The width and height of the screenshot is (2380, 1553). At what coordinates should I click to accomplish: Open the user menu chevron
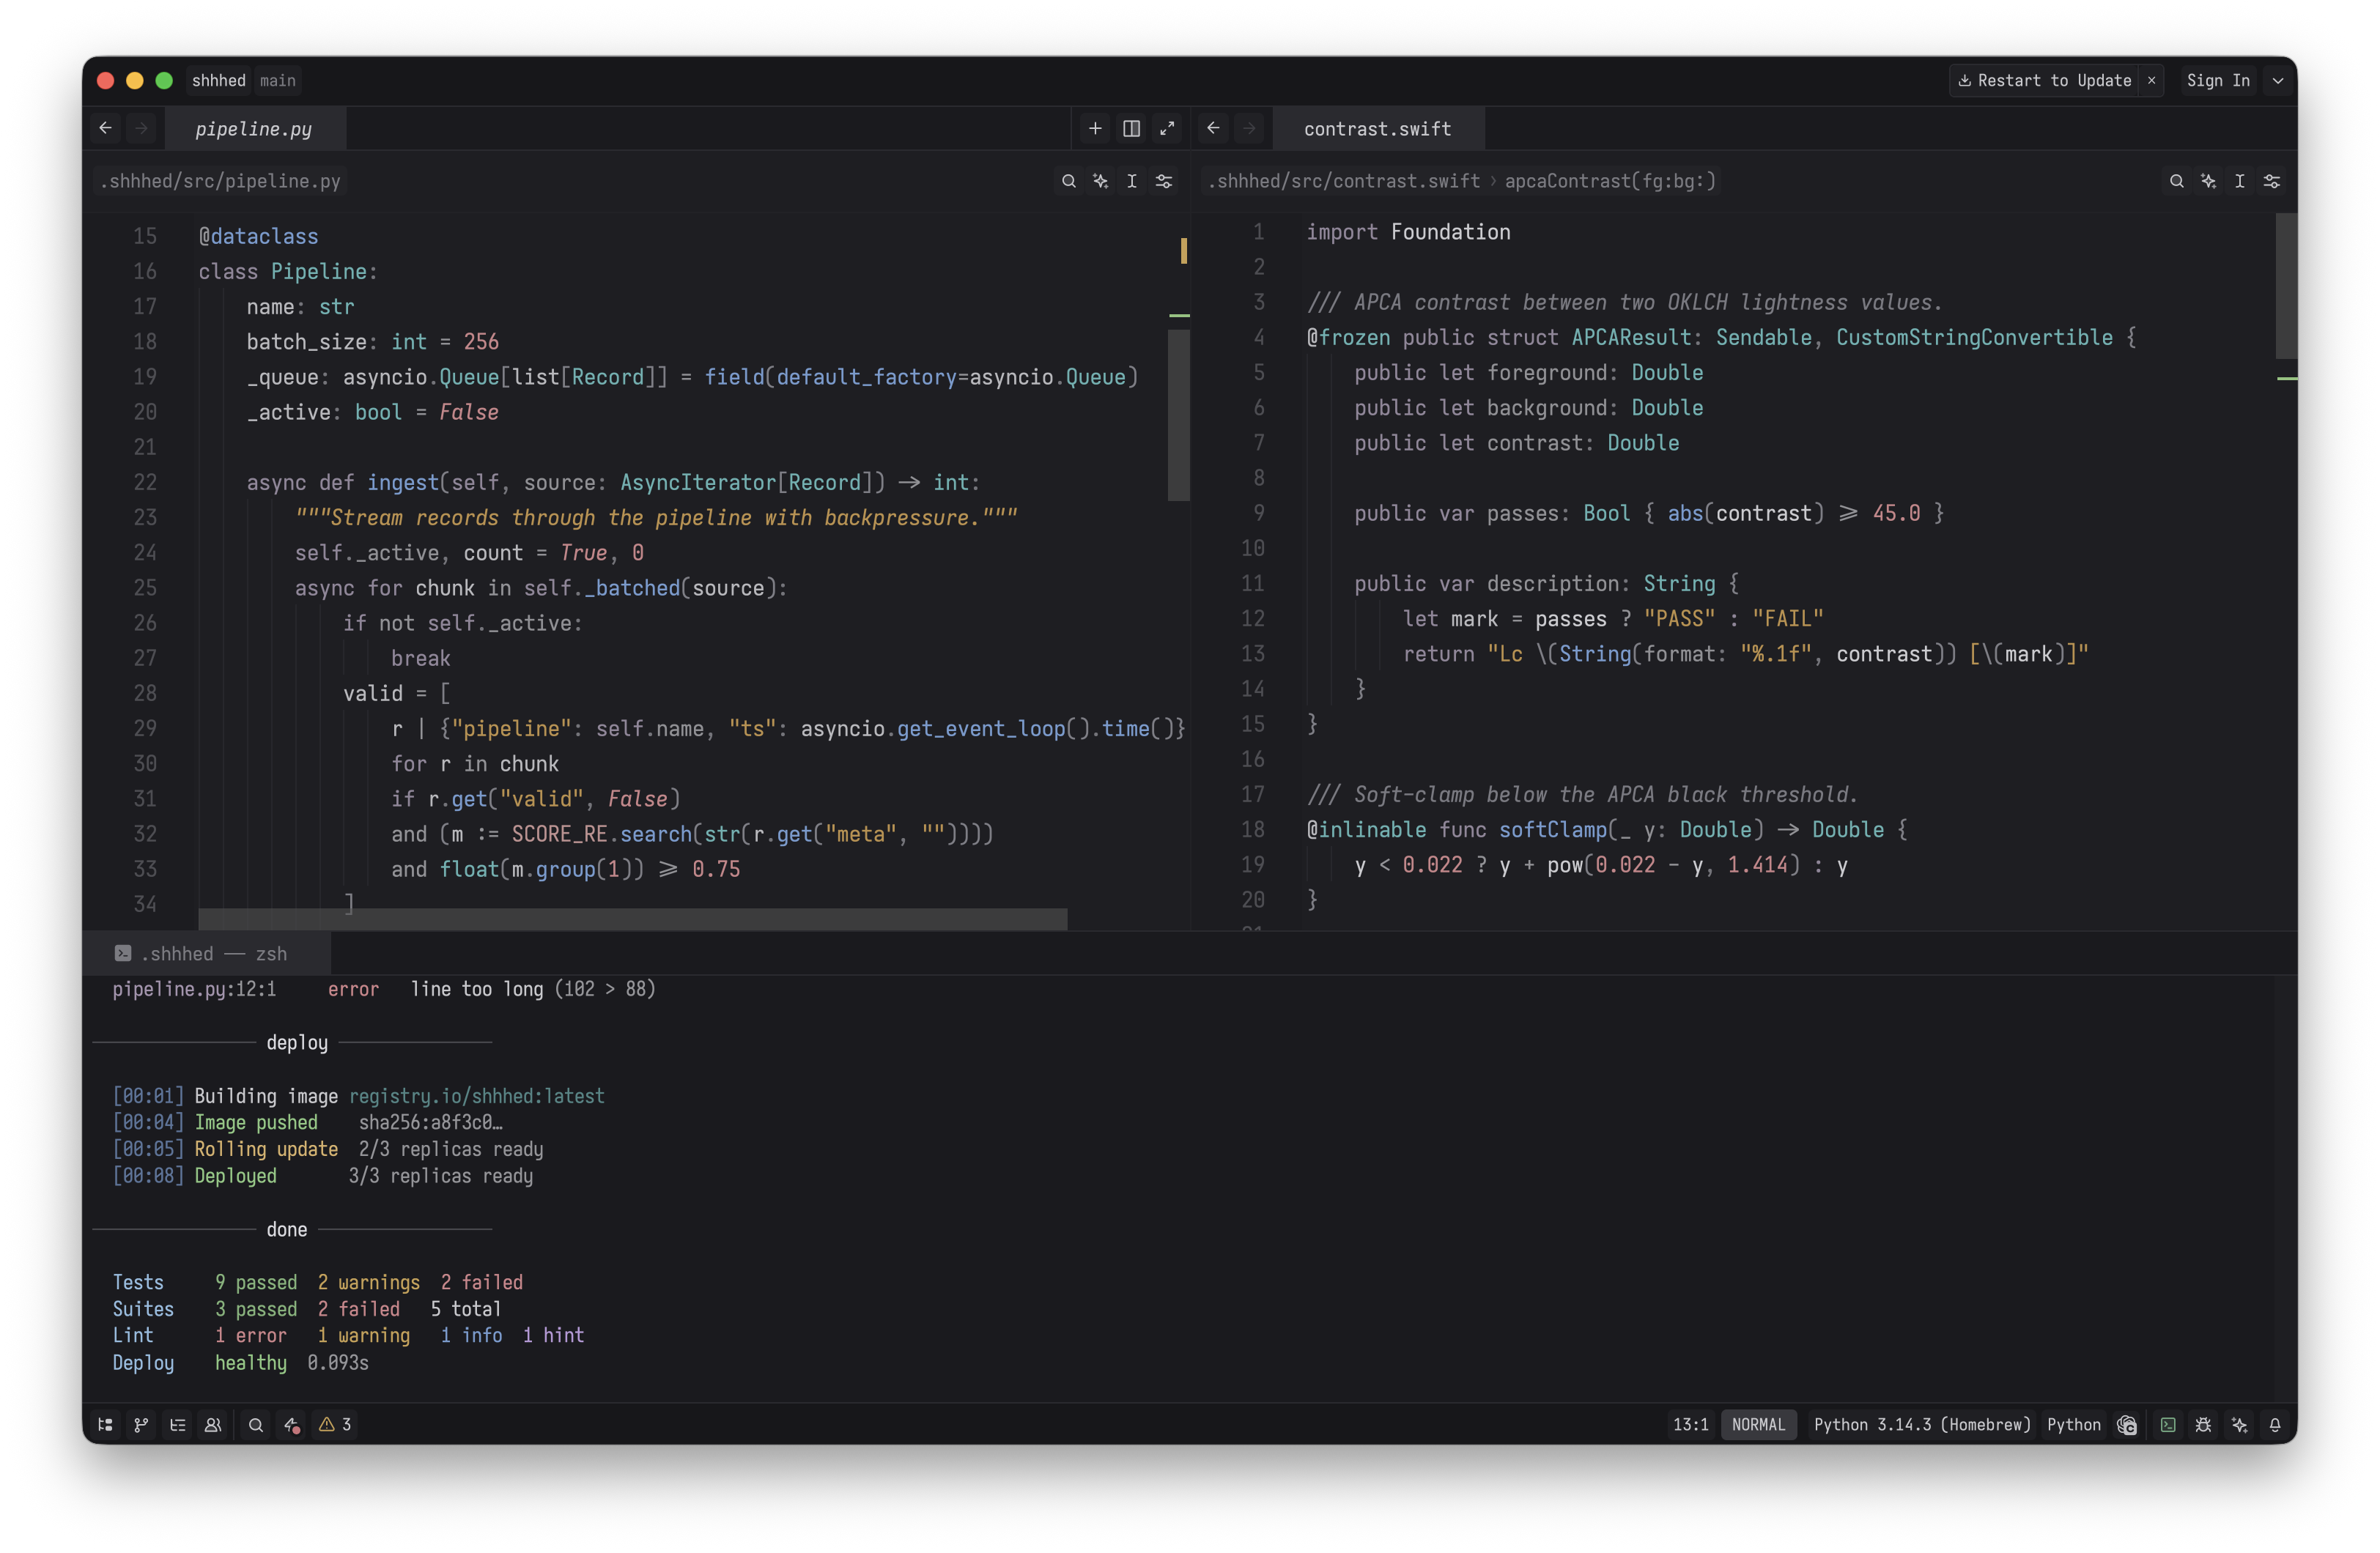[2278, 80]
